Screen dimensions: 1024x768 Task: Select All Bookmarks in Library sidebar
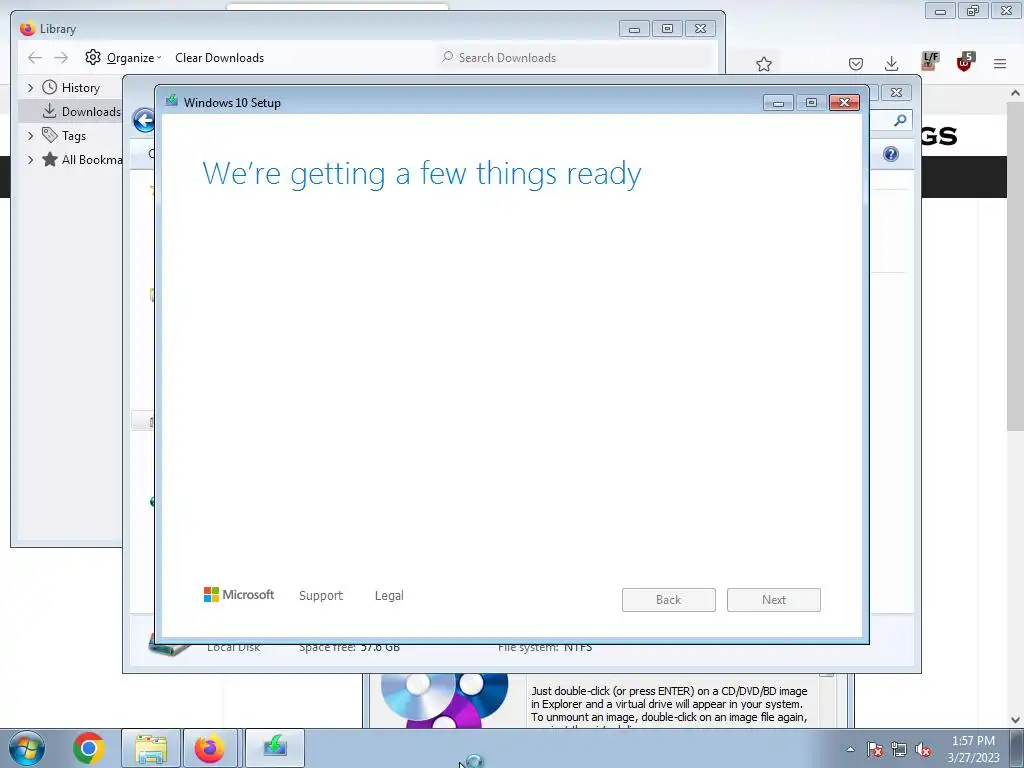[x=82, y=159]
